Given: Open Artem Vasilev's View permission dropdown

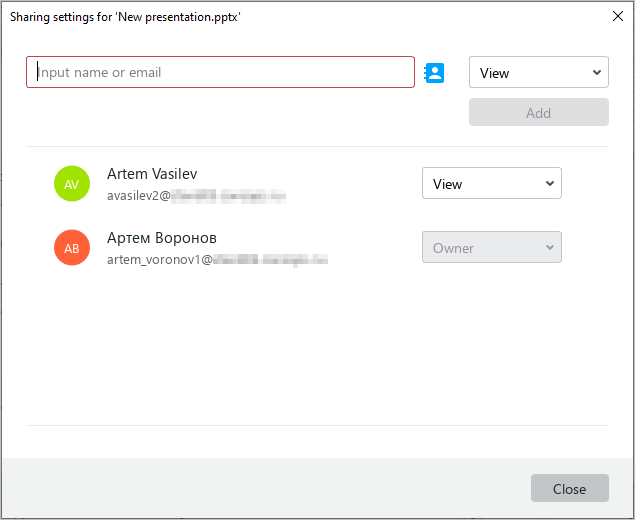Looking at the screenshot, I should pyautogui.click(x=491, y=184).
